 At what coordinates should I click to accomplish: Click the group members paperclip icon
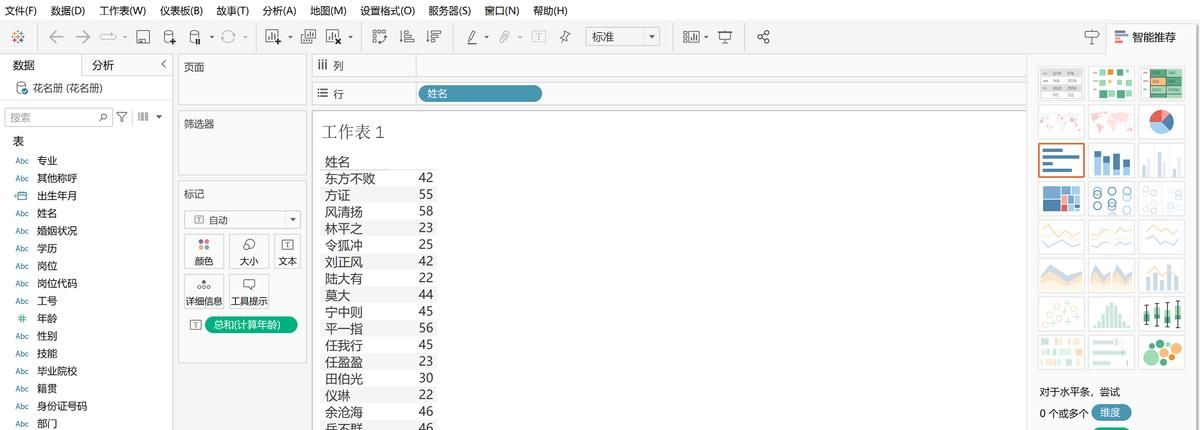click(506, 37)
